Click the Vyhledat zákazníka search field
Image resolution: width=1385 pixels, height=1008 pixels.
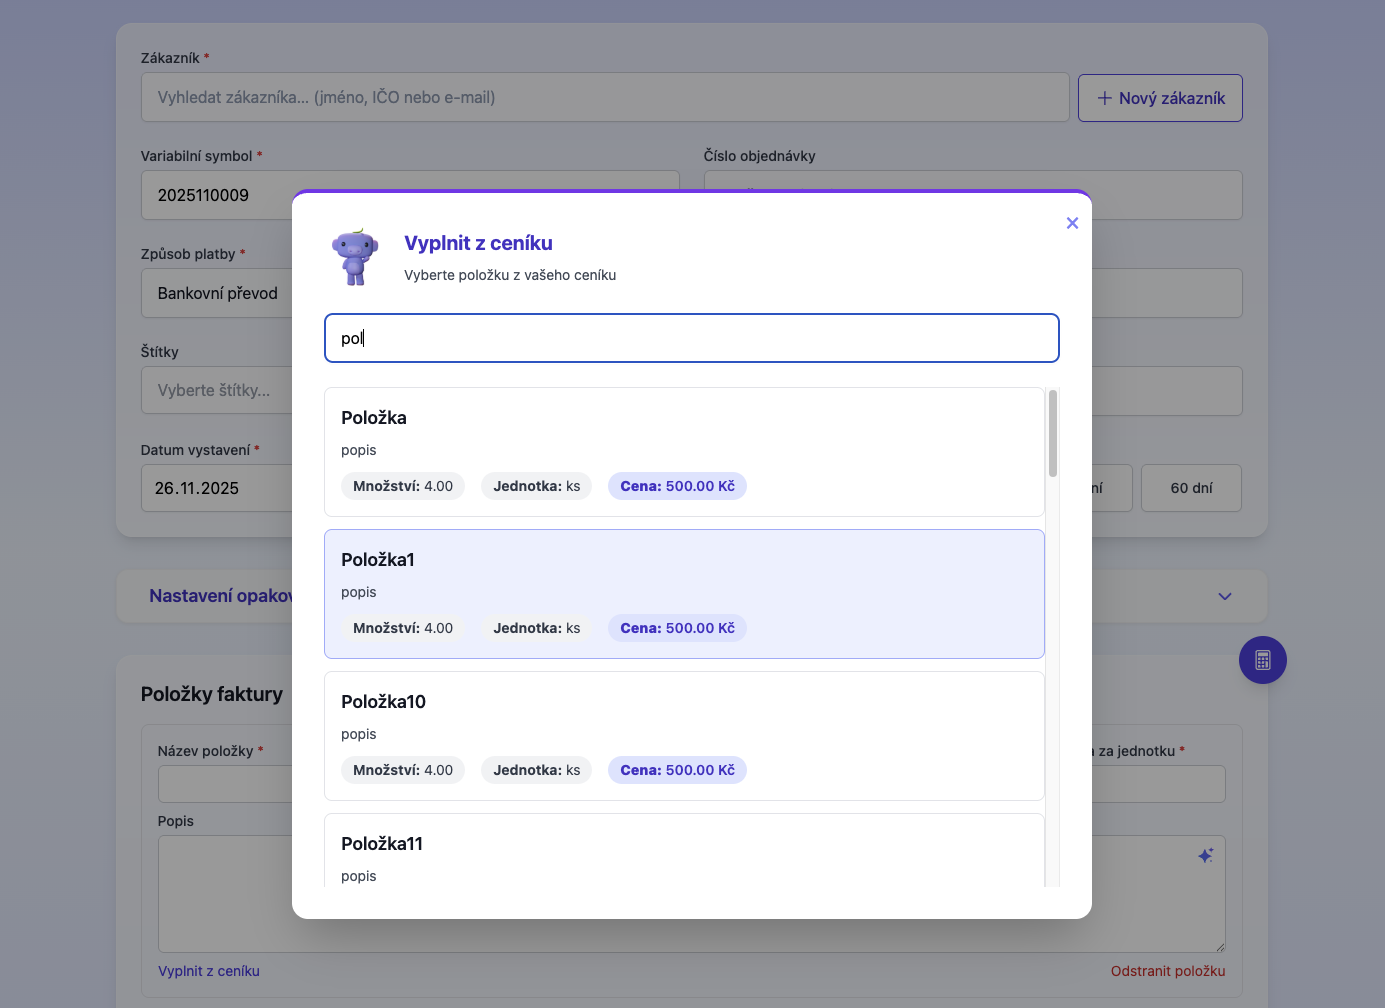604,97
